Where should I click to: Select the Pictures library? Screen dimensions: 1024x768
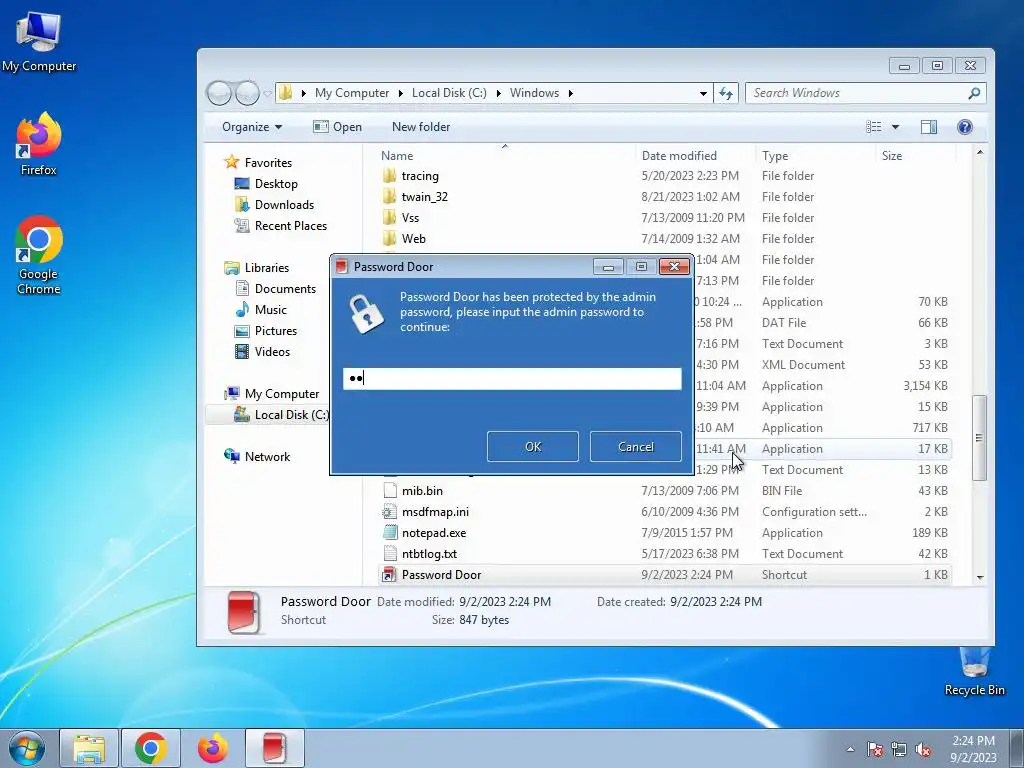tap(265, 330)
